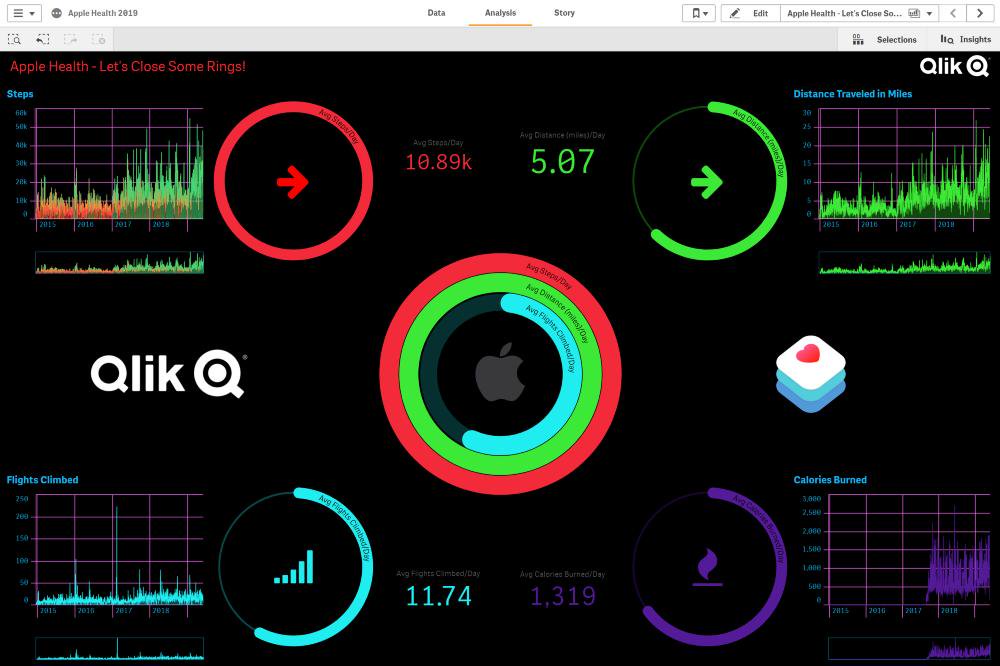Click the small Qlik logo top right
The width and height of the screenshot is (1000, 666).
[954, 66]
